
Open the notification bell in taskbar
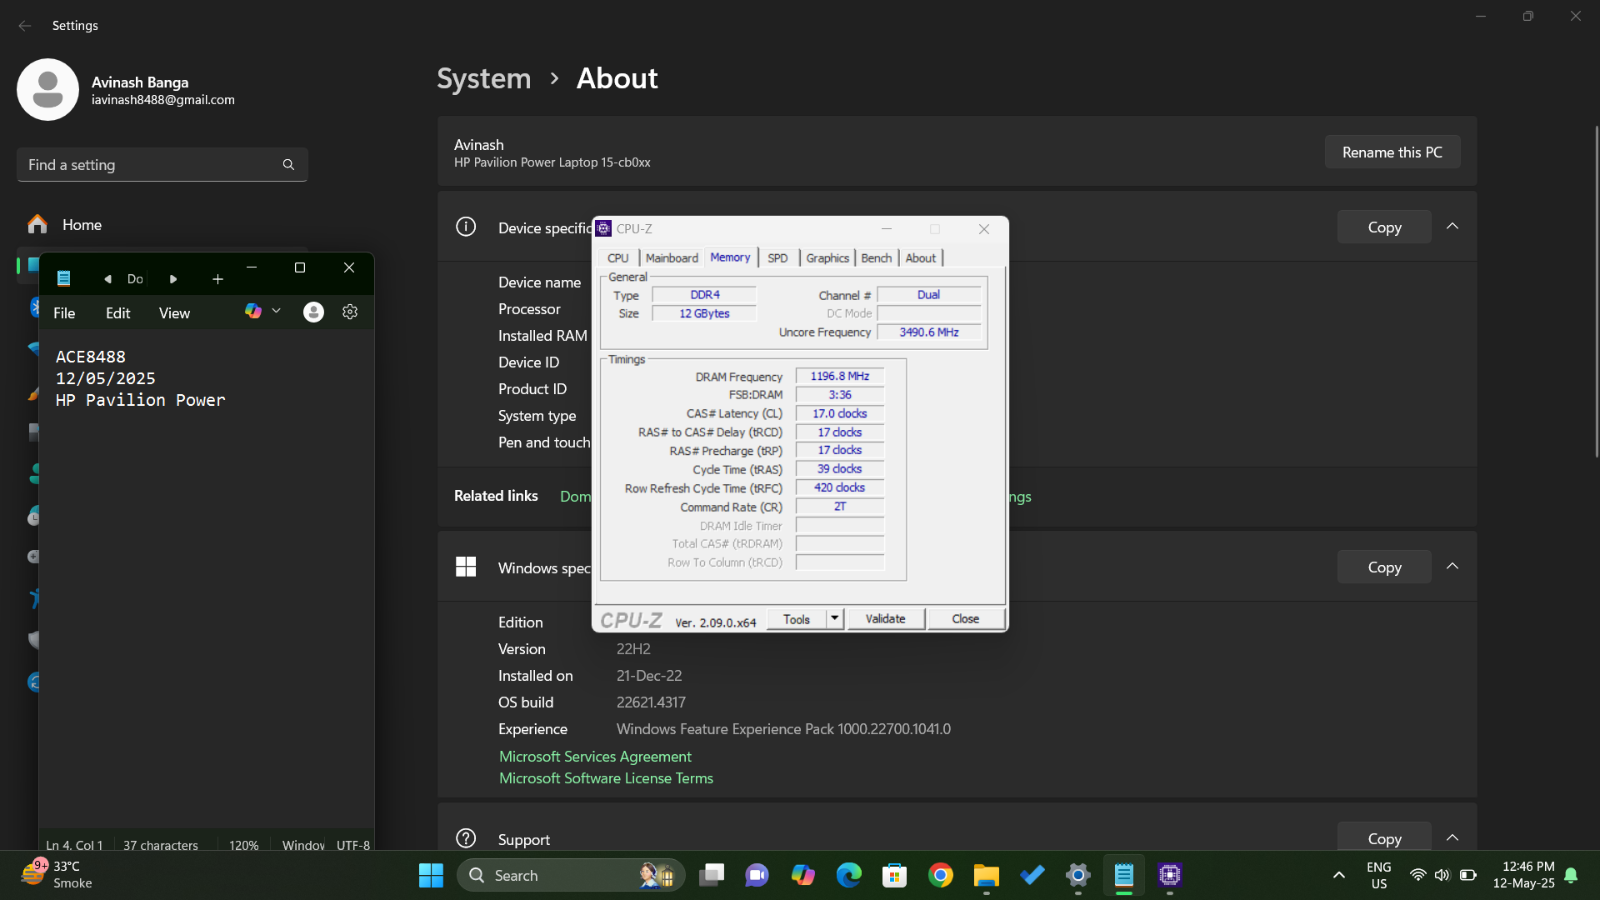1571,875
